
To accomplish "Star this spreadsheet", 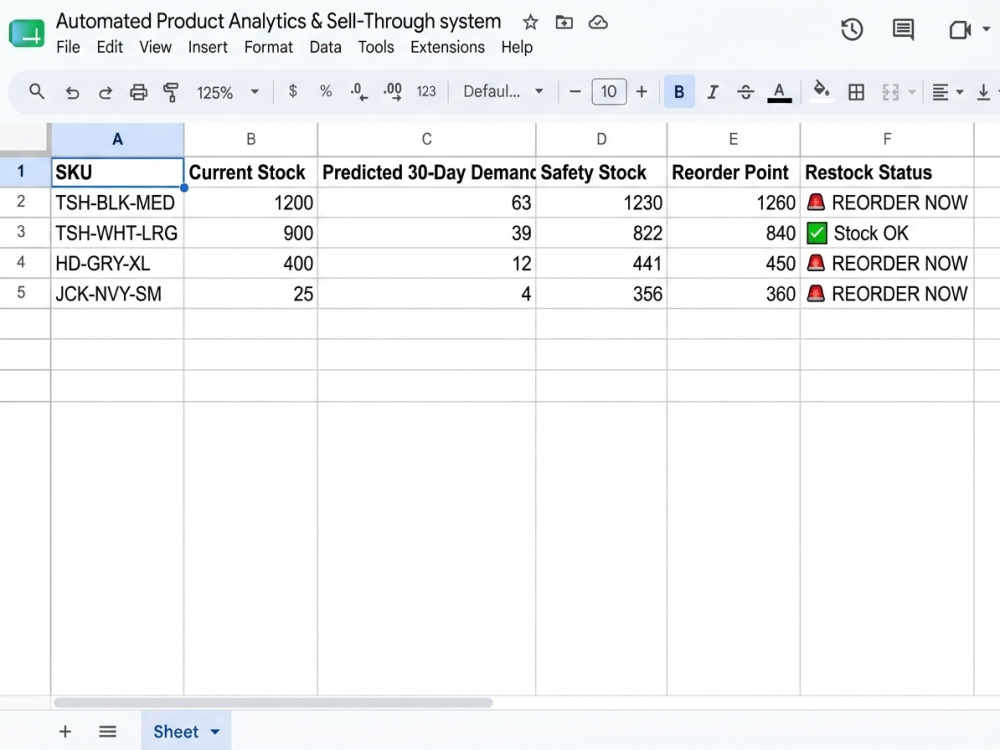I will coord(530,23).
